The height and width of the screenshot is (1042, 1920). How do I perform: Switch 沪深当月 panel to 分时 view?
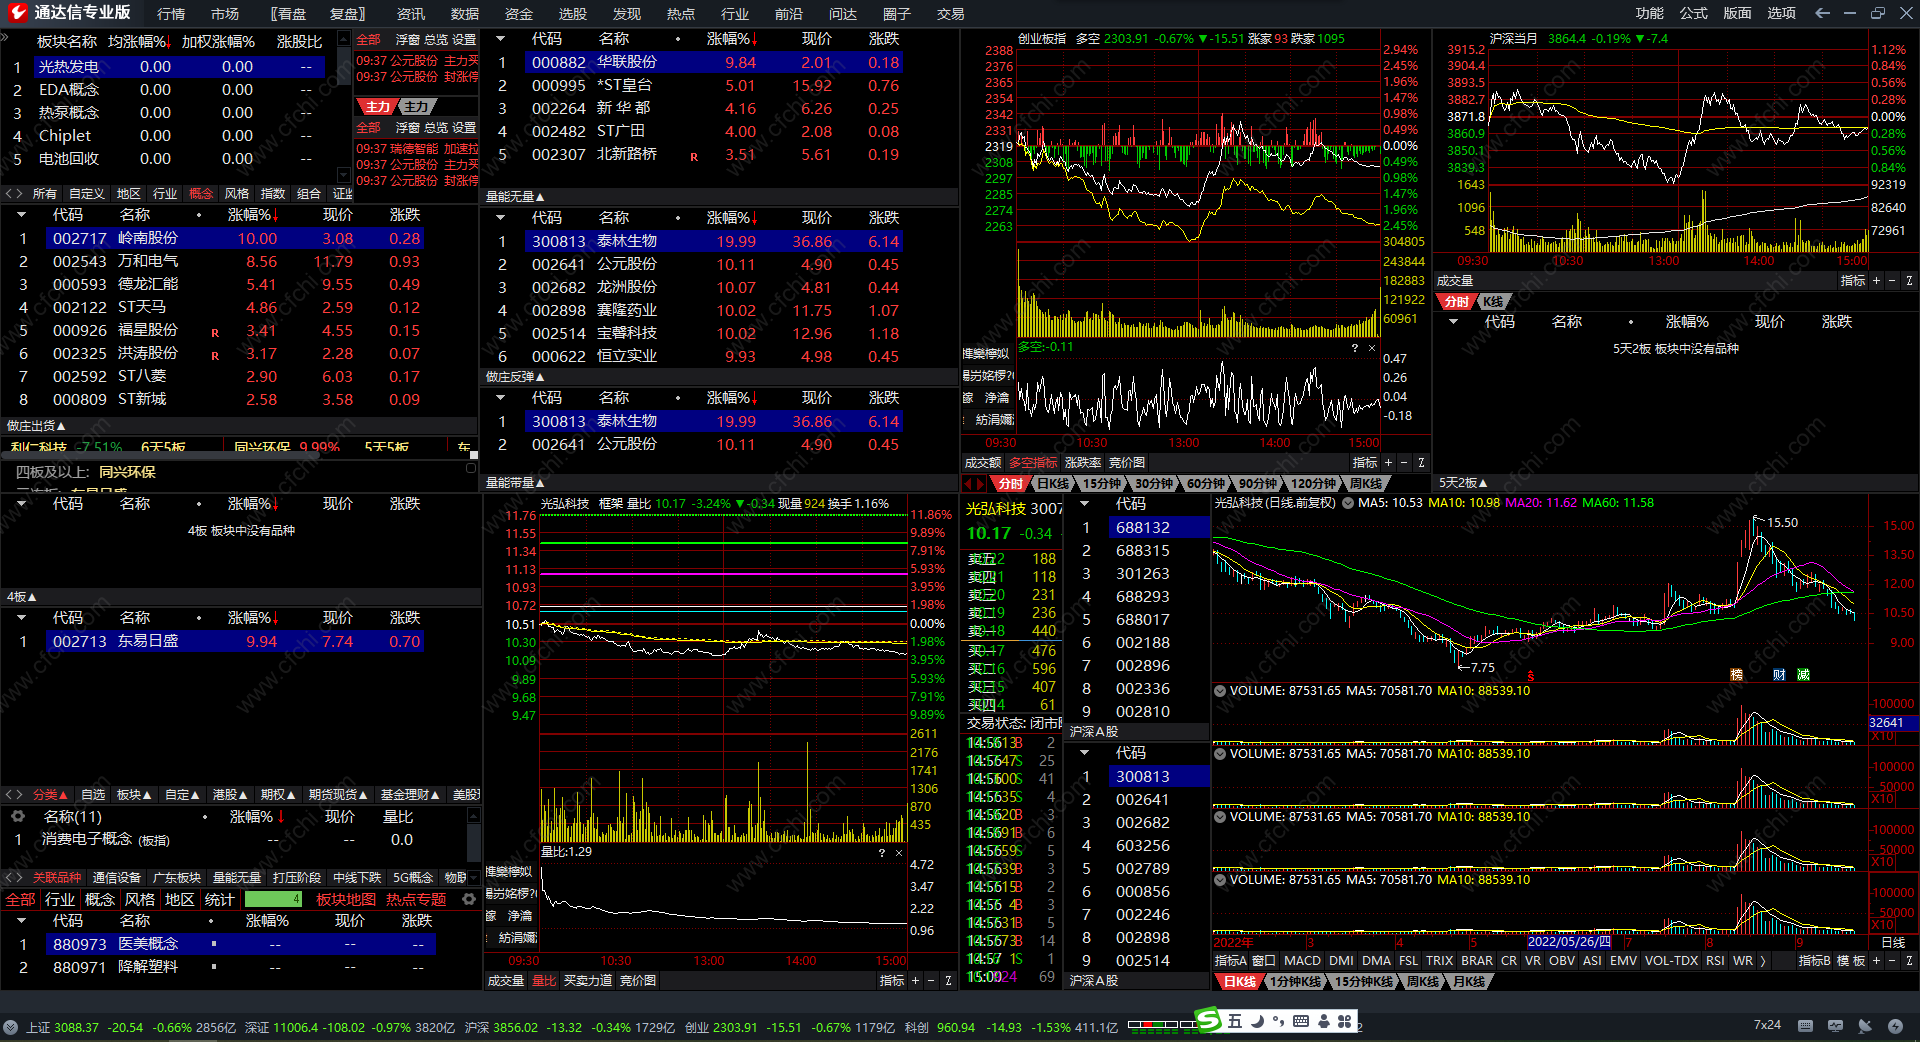[x=1456, y=302]
